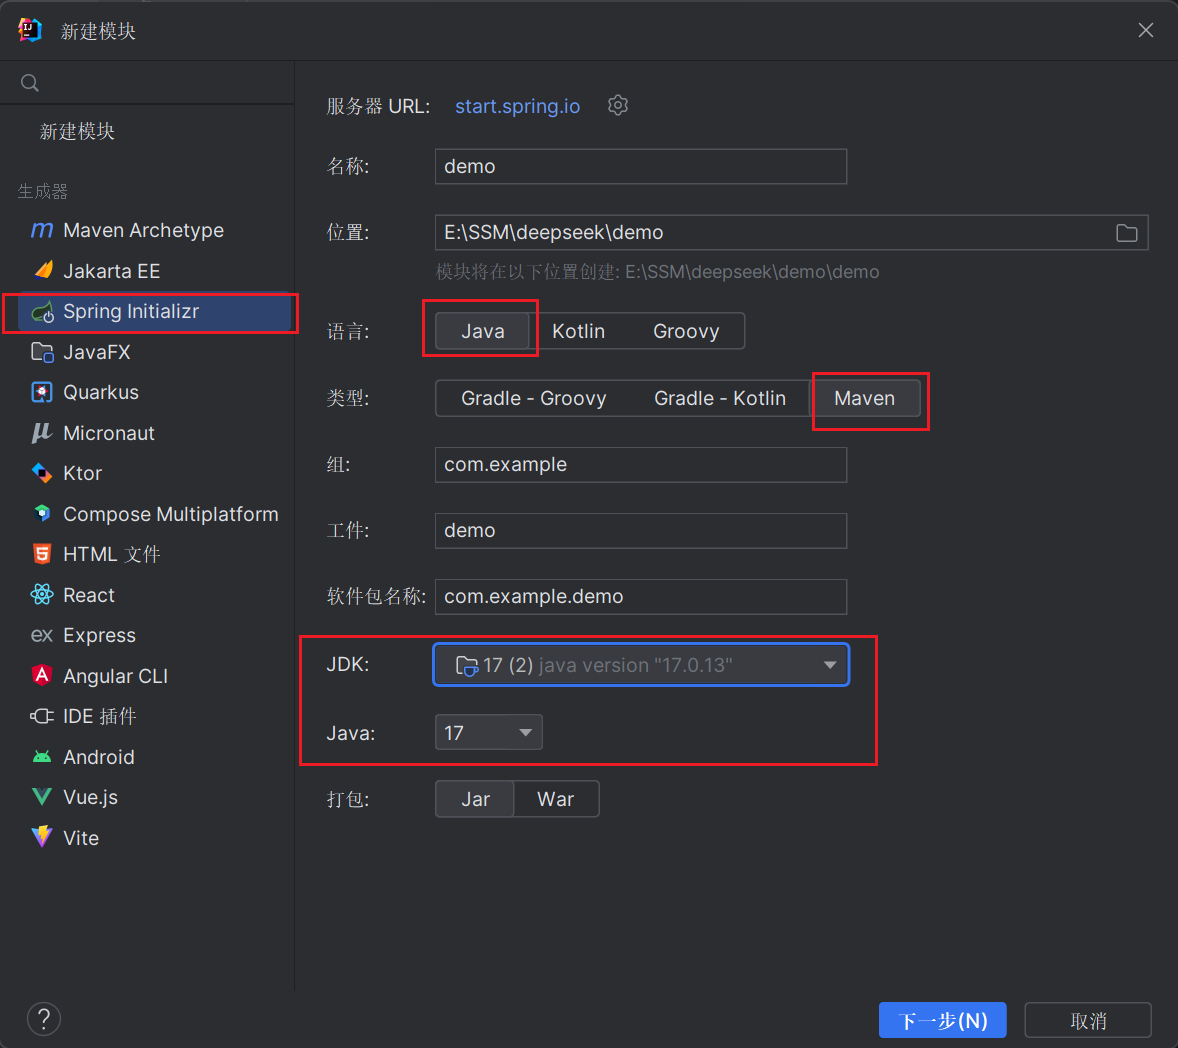This screenshot has height=1048, width=1178.
Task: Select War packaging
Action: [x=556, y=799]
